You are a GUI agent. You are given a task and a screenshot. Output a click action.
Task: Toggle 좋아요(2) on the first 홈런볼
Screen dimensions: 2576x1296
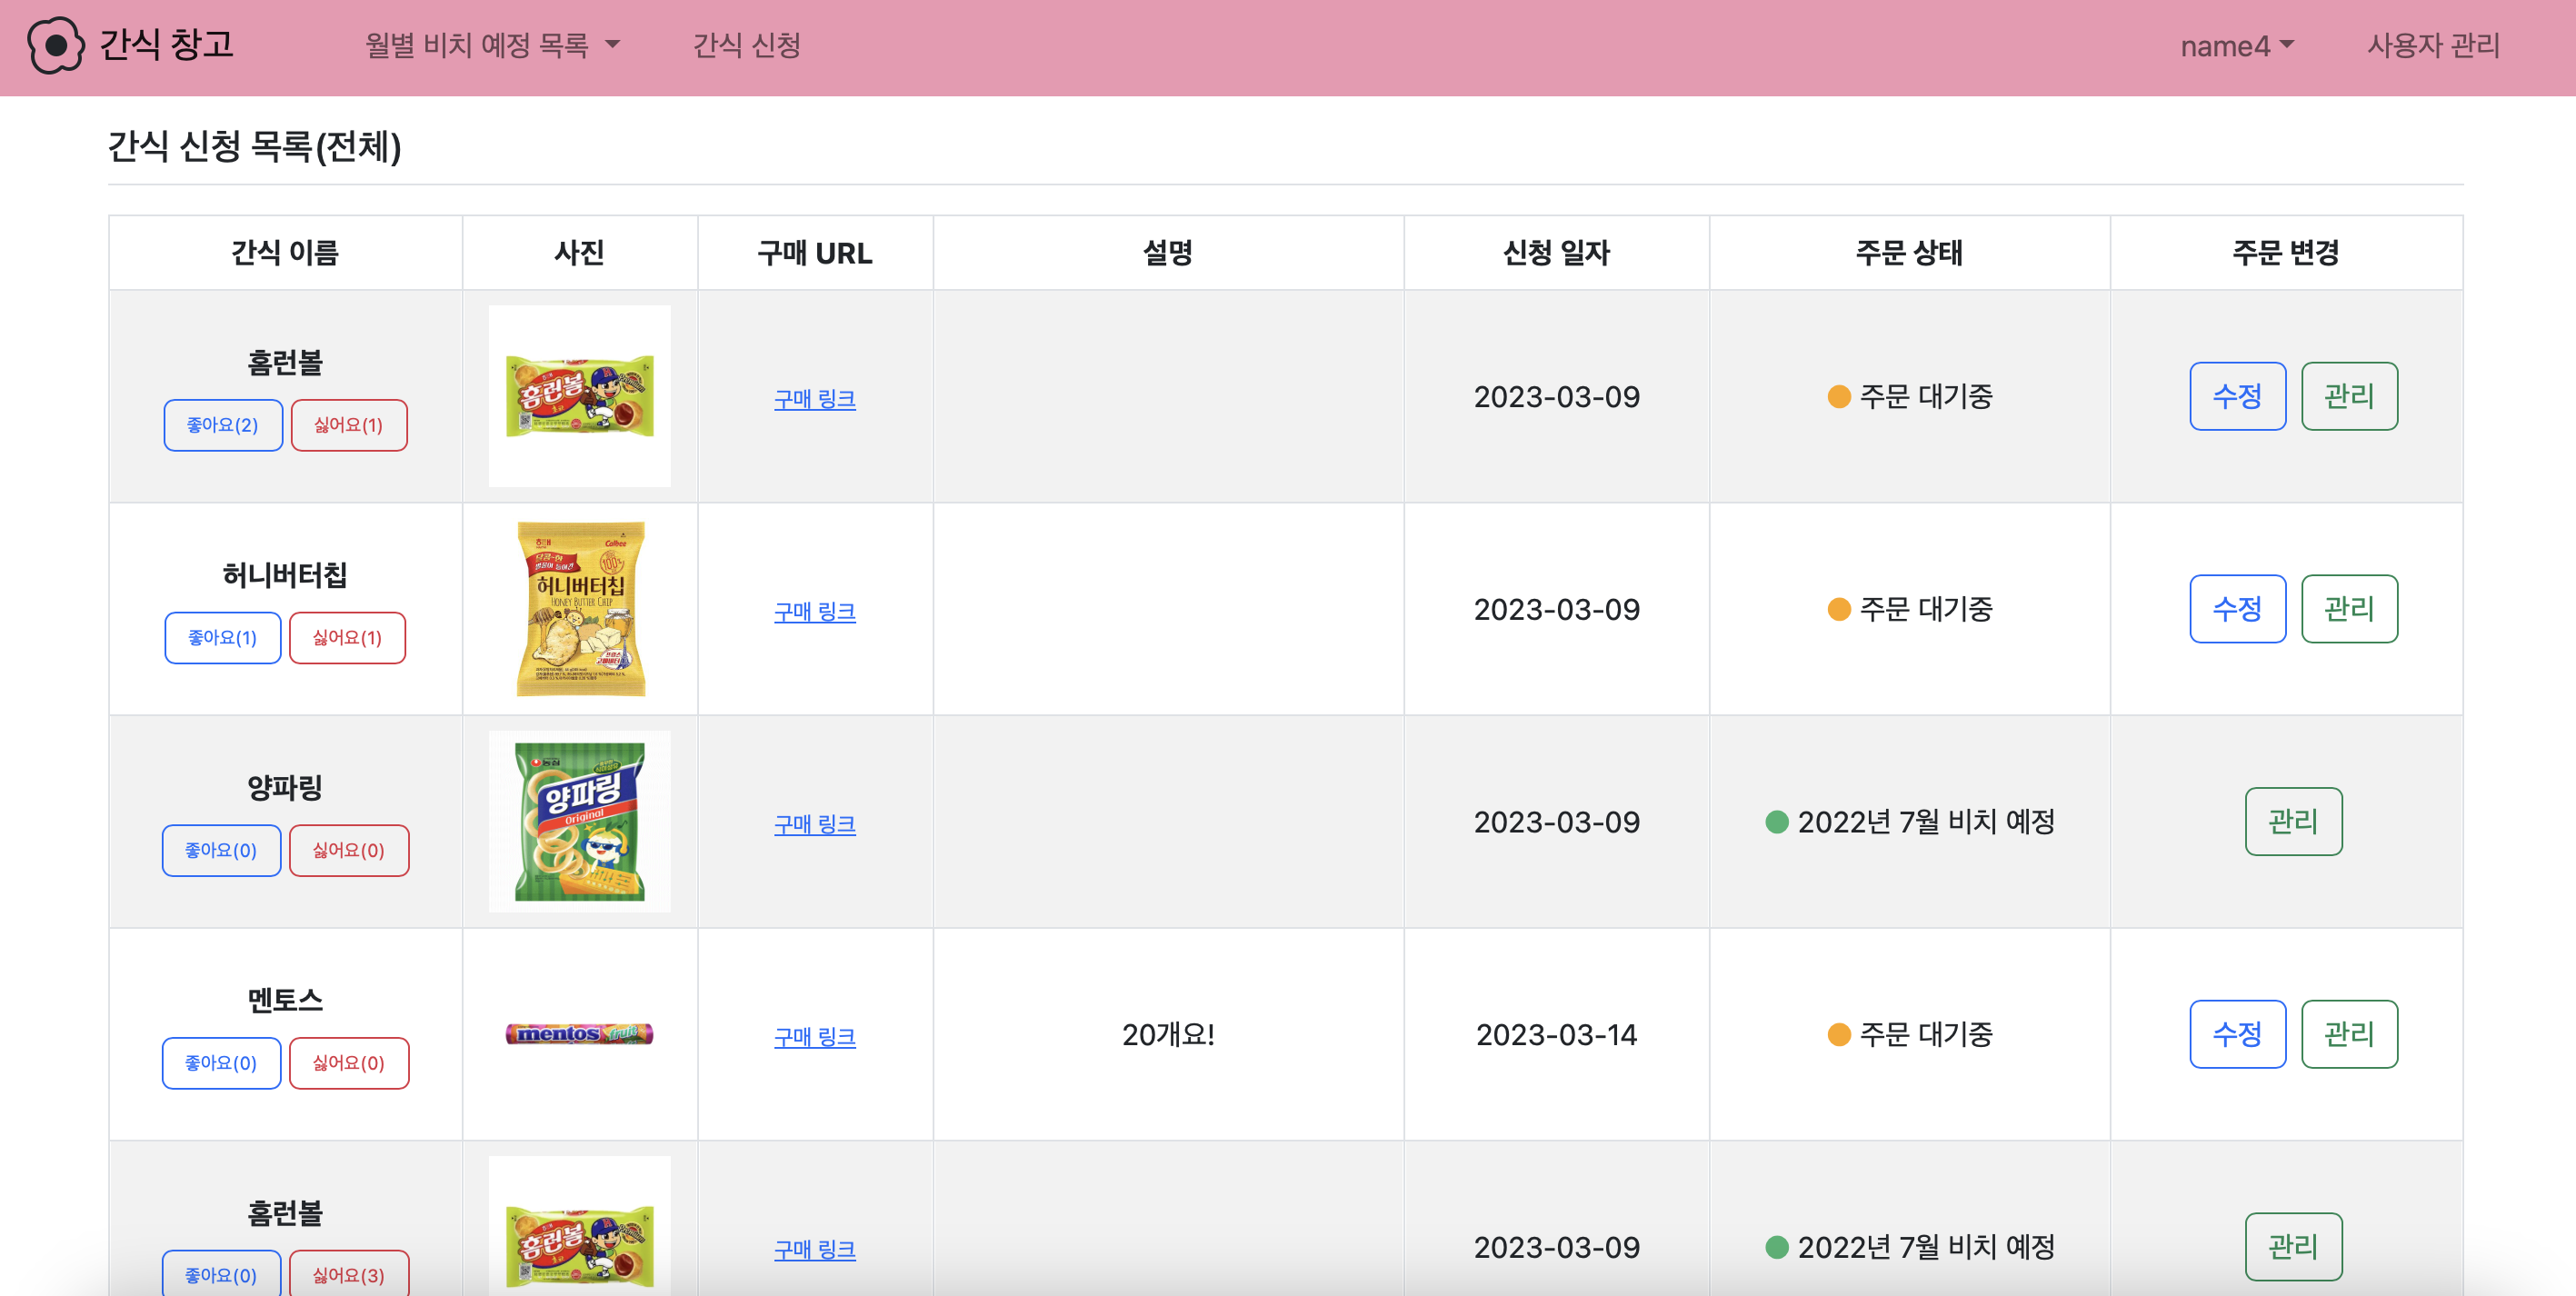pos(223,425)
